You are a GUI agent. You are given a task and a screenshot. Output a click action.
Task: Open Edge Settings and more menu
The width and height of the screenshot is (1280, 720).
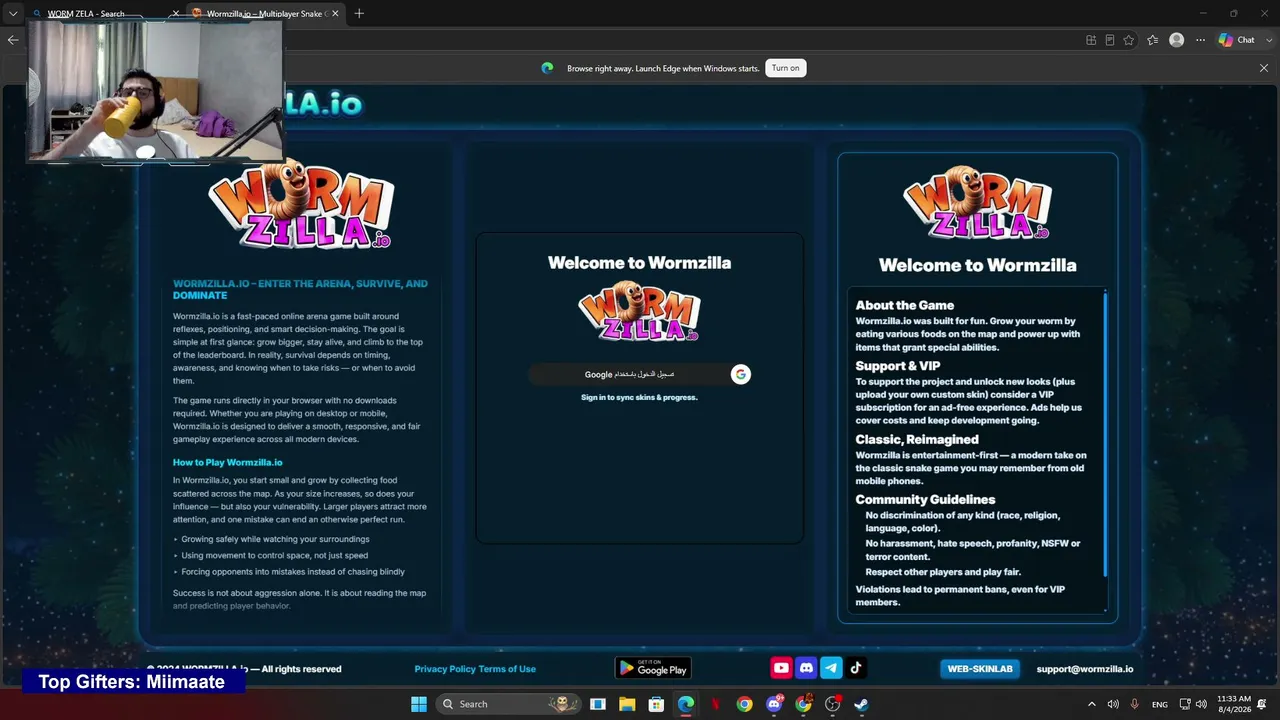tap(1200, 40)
